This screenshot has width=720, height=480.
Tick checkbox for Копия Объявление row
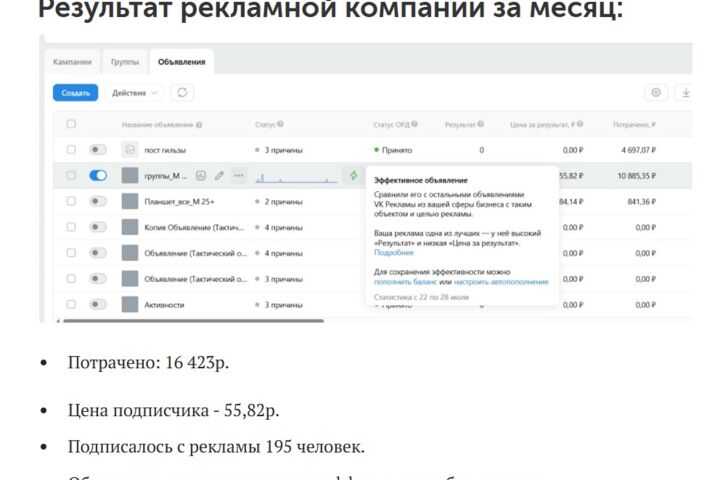pos(71,227)
